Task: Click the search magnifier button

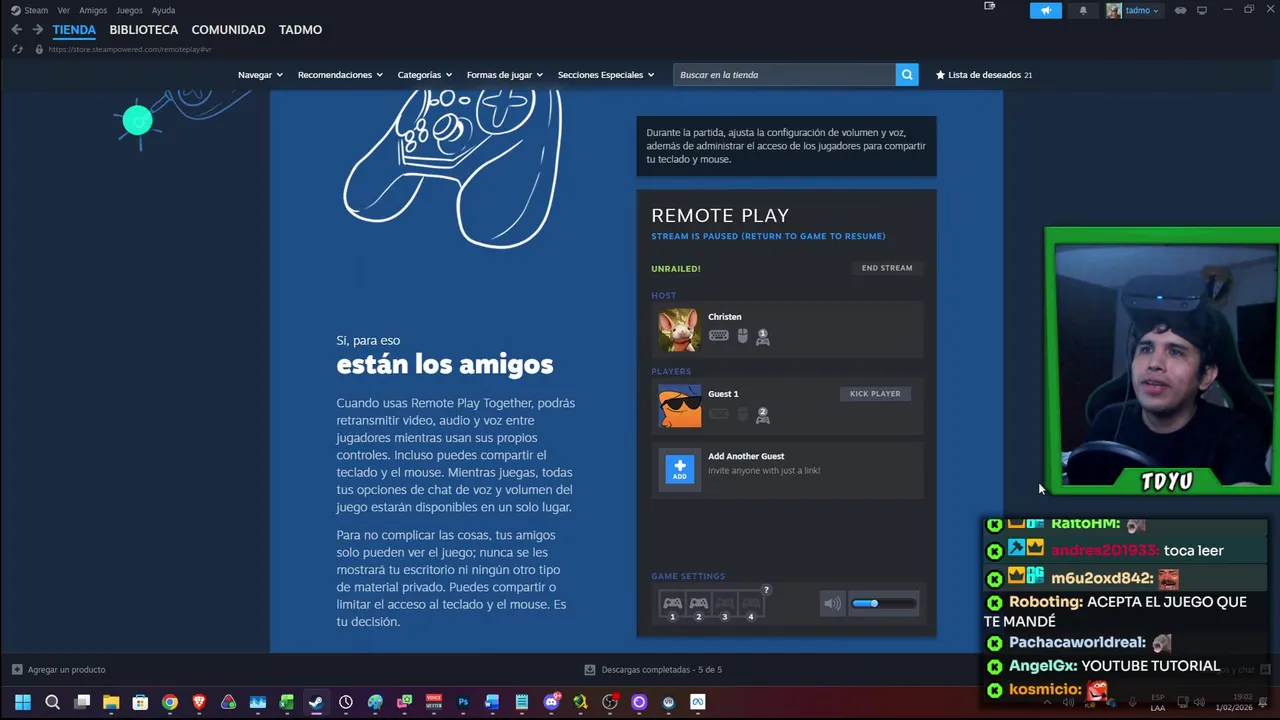Action: pyautogui.click(x=907, y=75)
